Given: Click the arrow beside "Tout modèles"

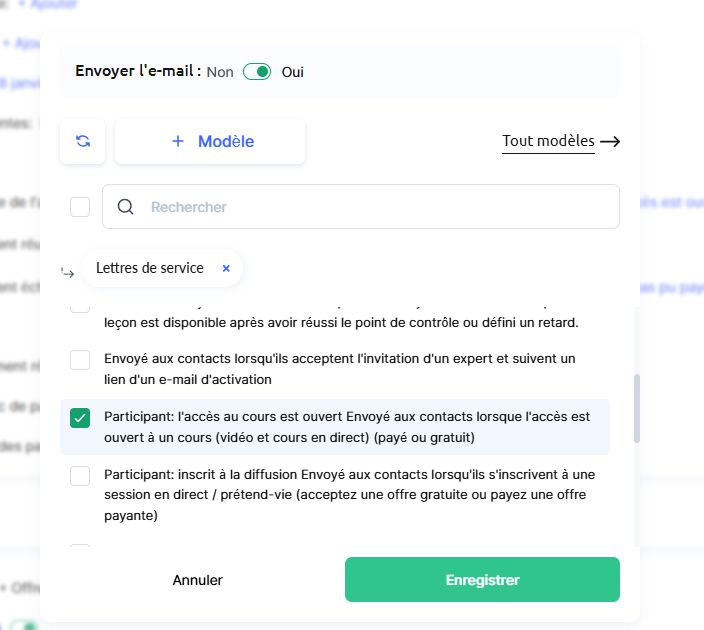Looking at the screenshot, I should coord(609,142).
